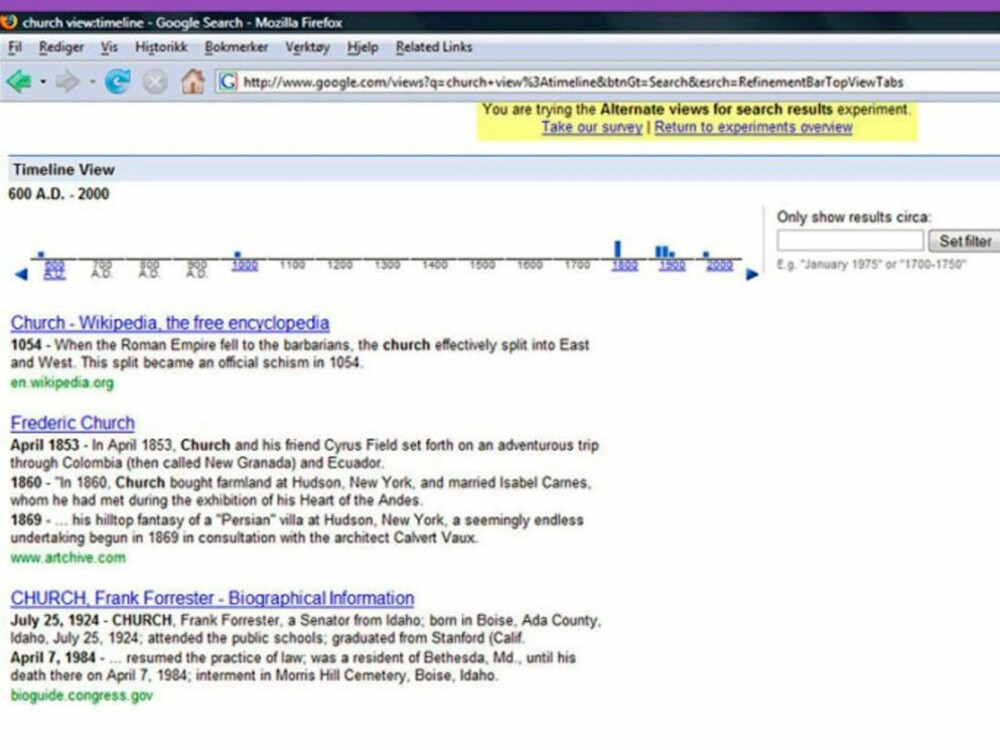Click the tall histogram bar above 1800

click(x=617, y=249)
